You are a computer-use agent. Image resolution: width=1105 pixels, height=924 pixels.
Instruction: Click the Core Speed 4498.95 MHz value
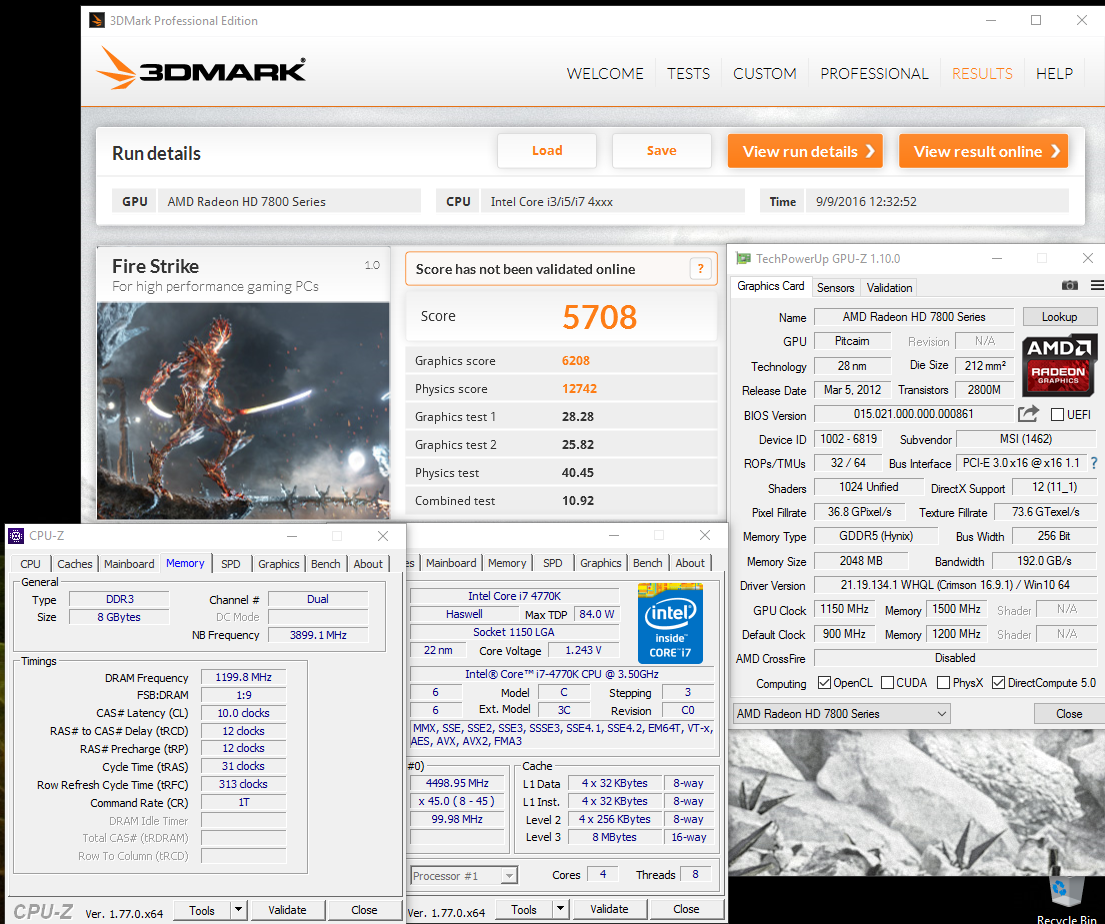[457, 782]
